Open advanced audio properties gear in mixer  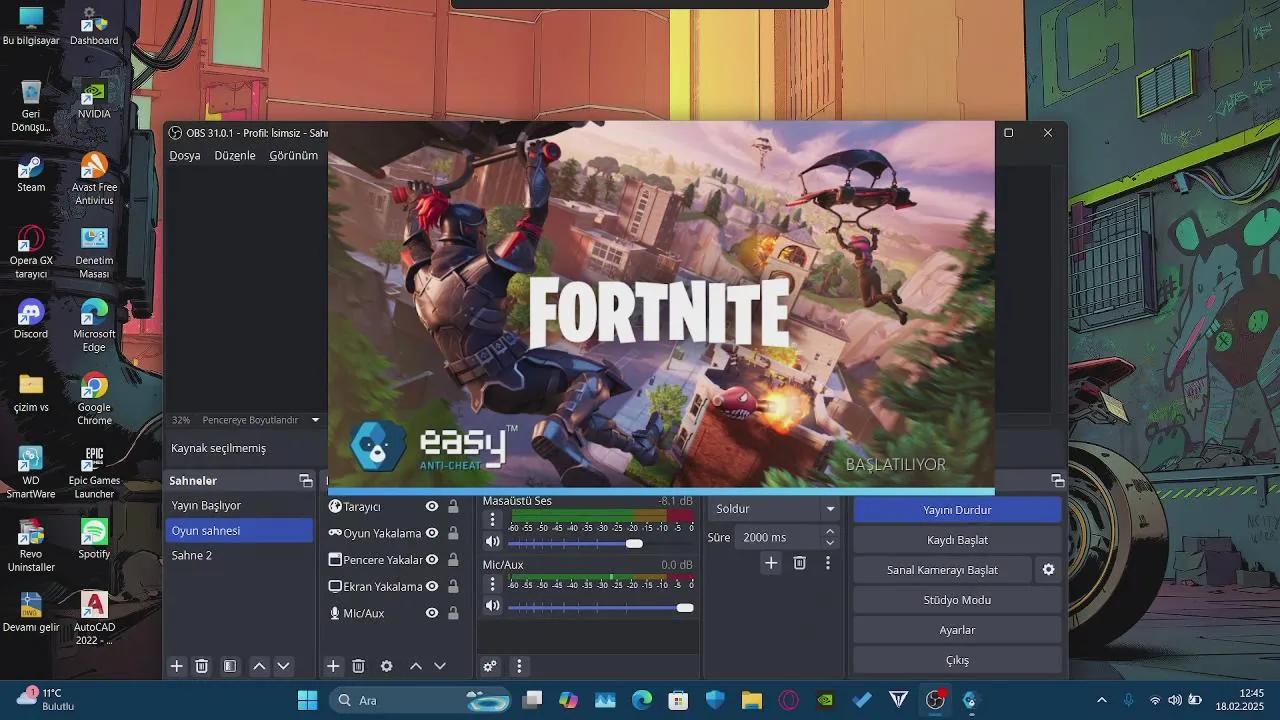click(x=489, y=665)
